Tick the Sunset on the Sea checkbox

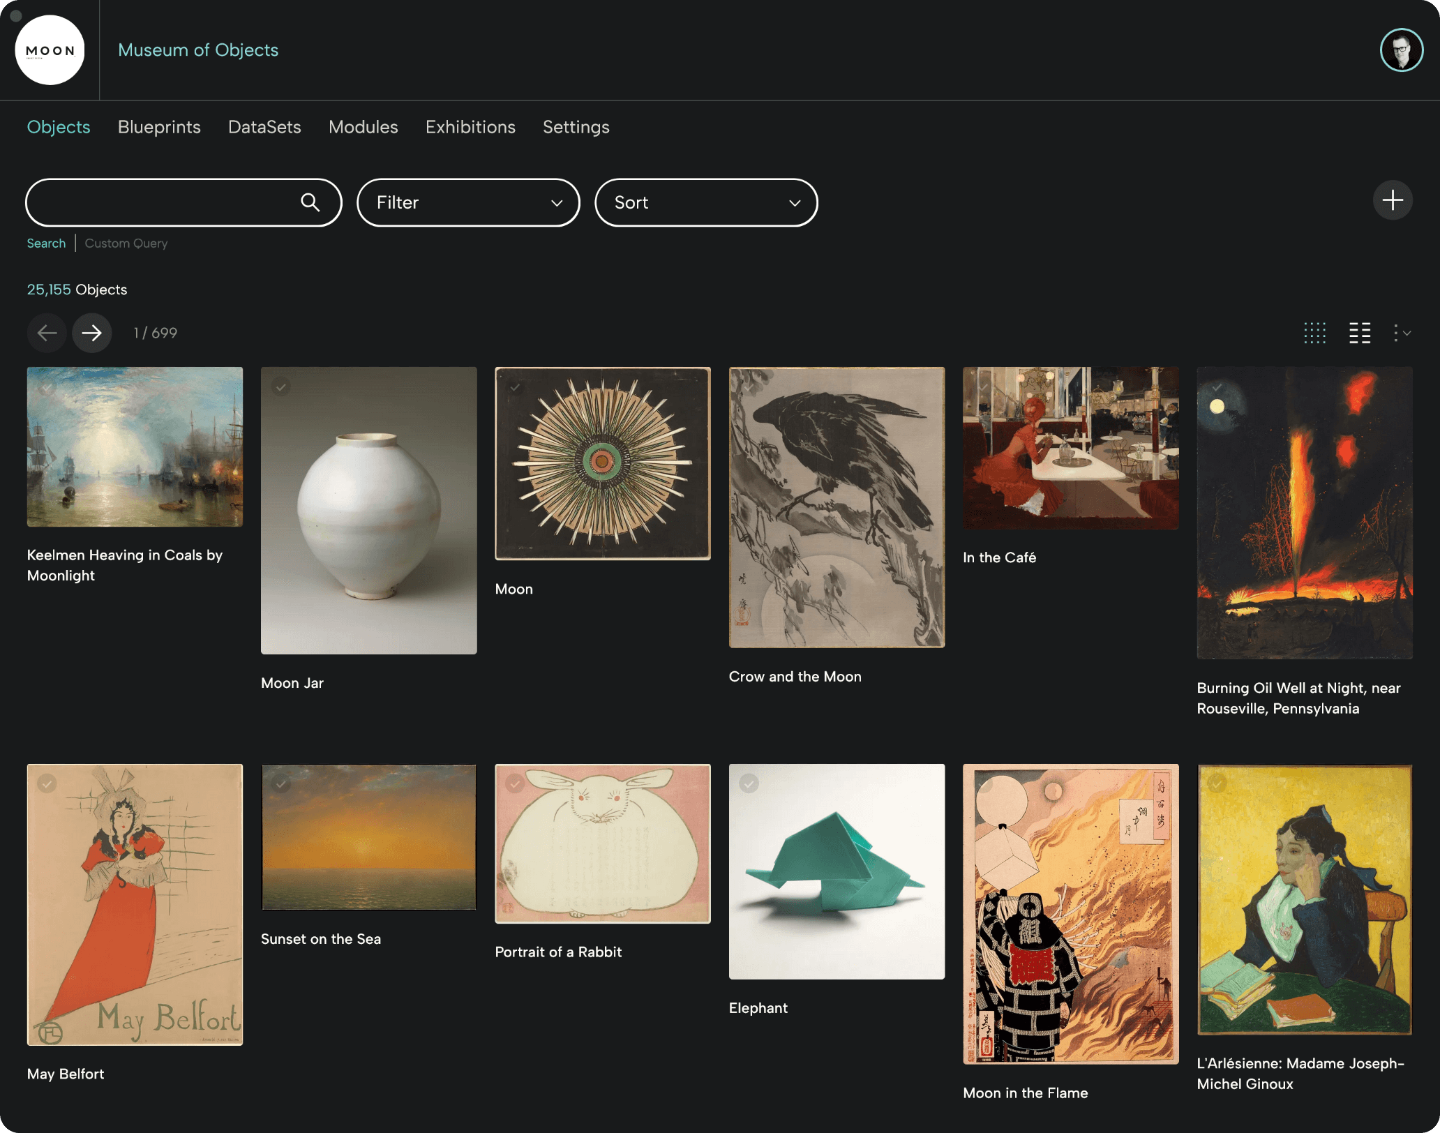coord(281,784)
